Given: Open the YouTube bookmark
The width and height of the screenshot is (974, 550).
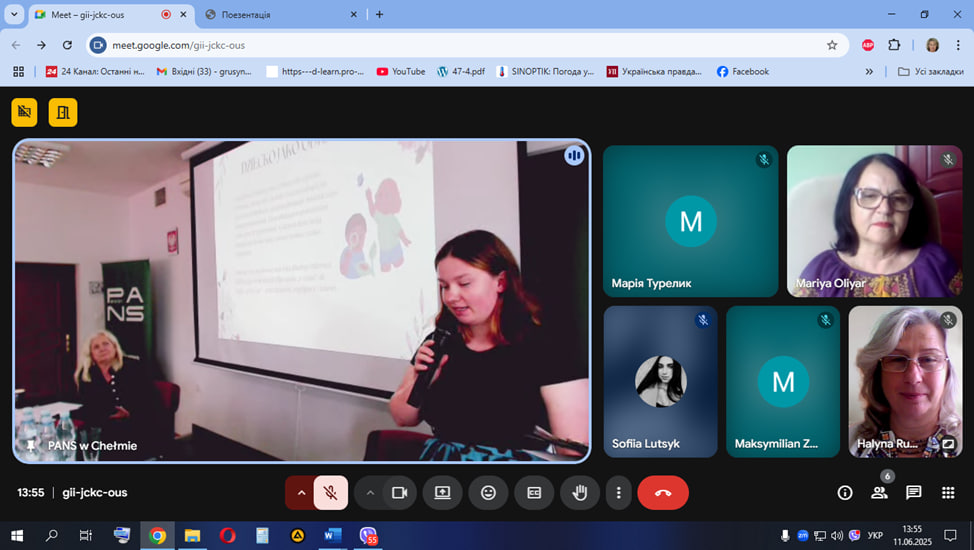Looking at the screenshot, I should tap(400, 72).
